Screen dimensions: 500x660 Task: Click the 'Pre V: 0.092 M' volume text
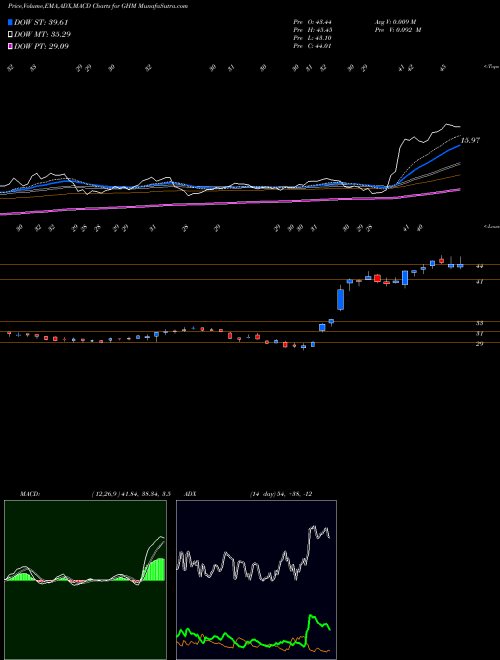click(x=398, y=30)
